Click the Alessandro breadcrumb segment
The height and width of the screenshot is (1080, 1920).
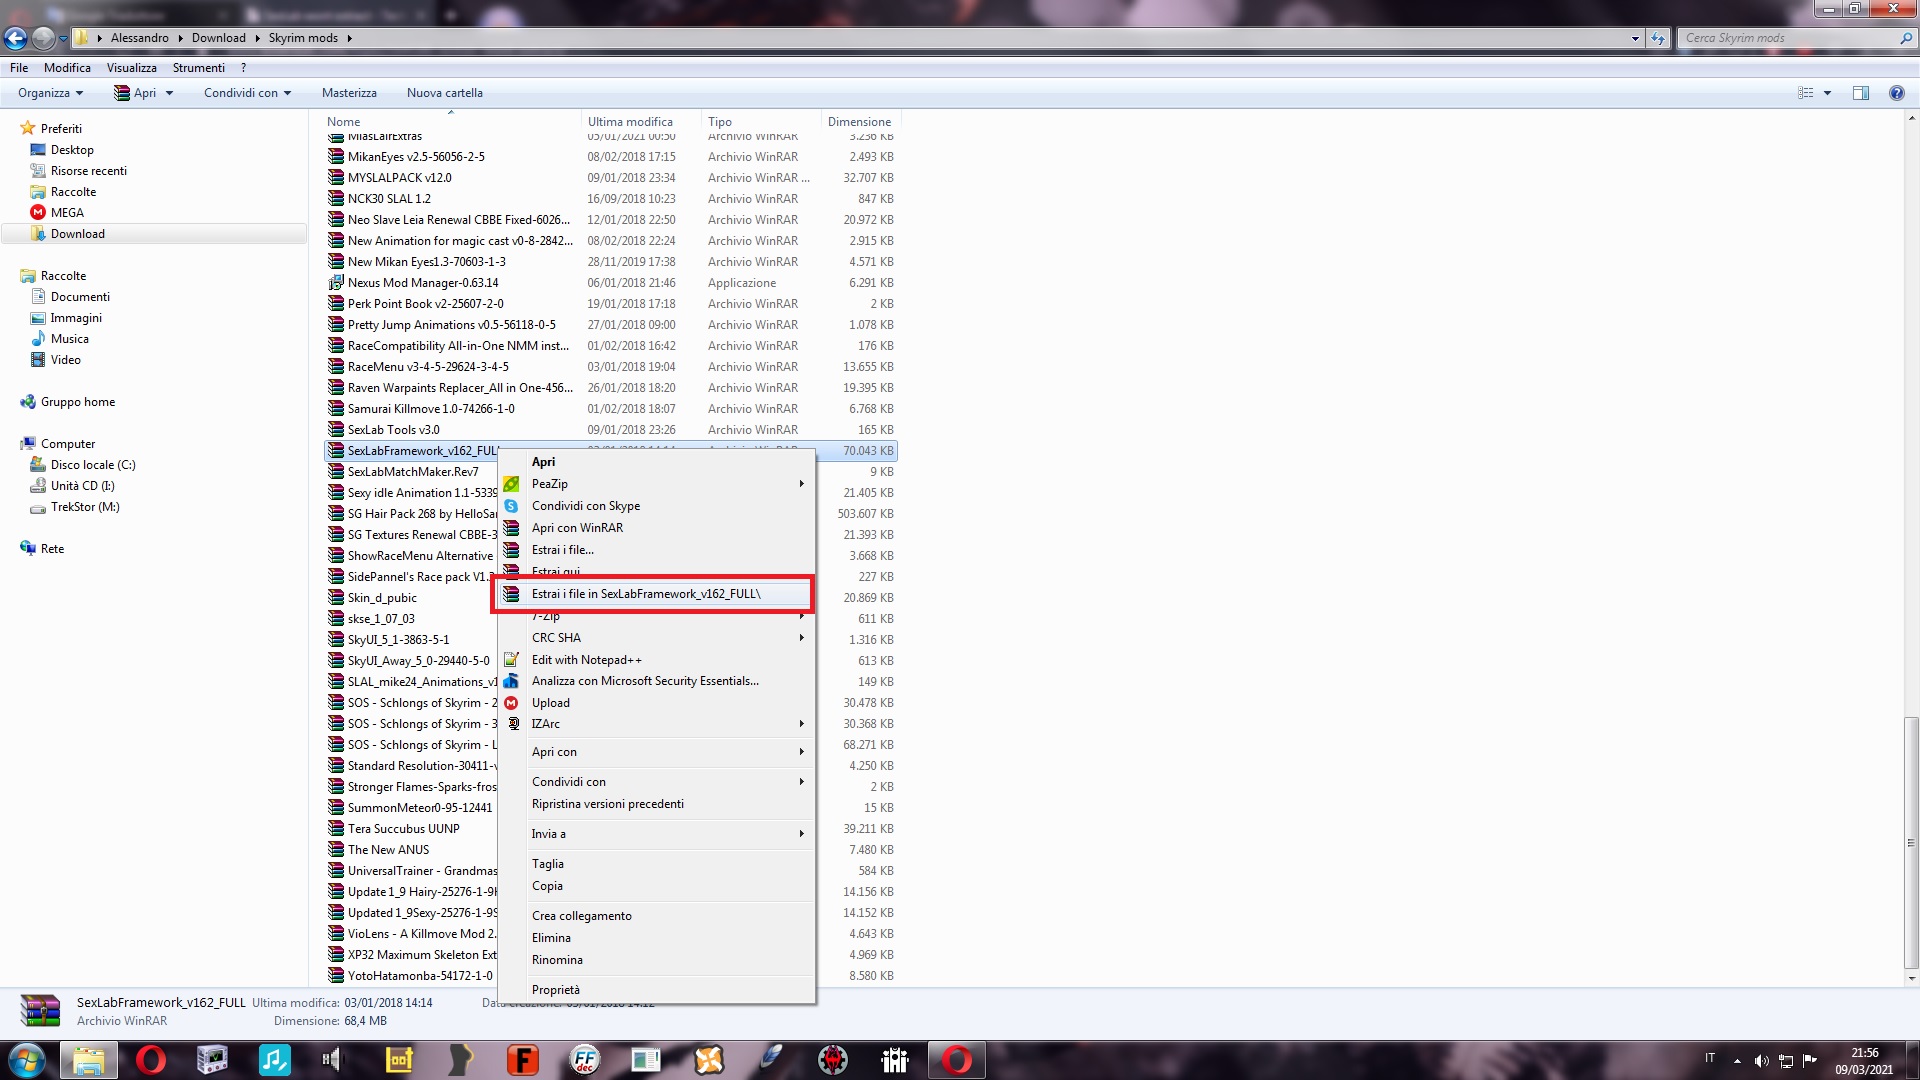coord(140,38)
